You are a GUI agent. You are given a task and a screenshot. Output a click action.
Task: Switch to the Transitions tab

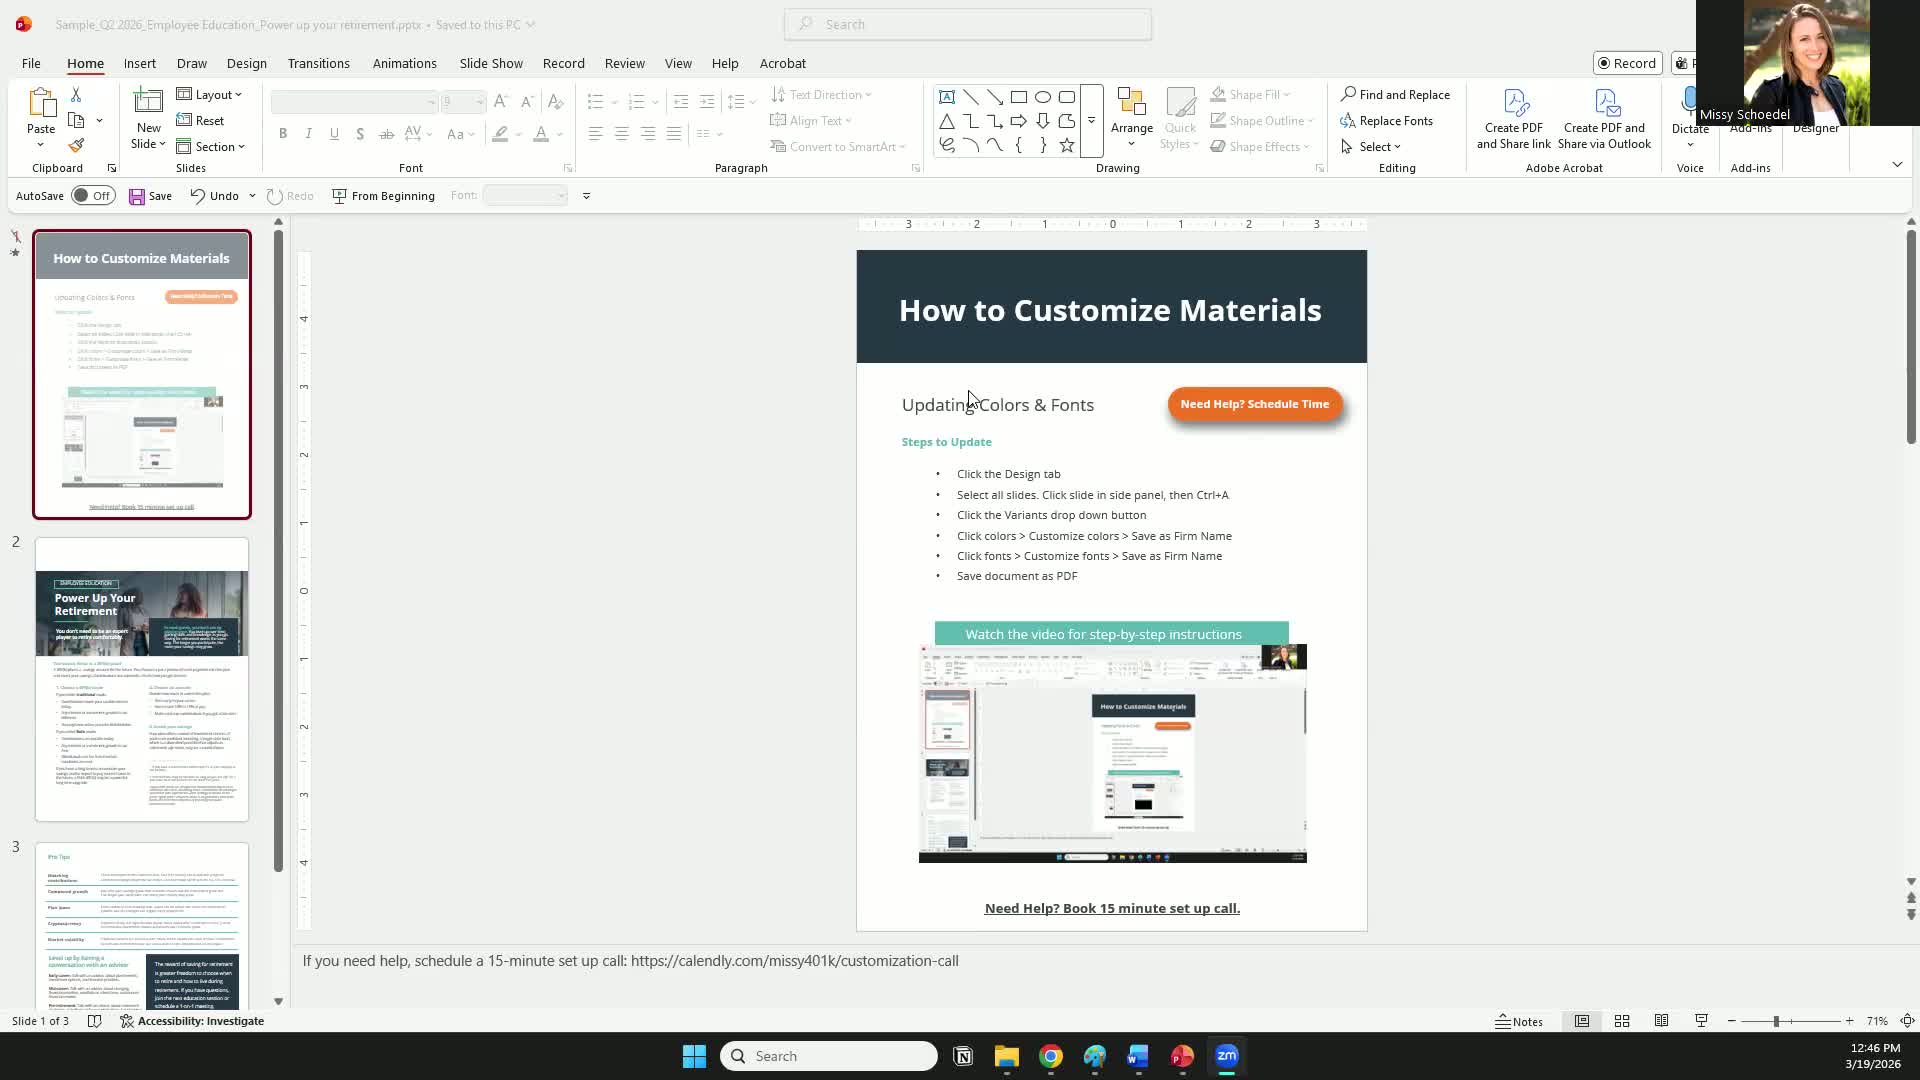coord(318,63)
